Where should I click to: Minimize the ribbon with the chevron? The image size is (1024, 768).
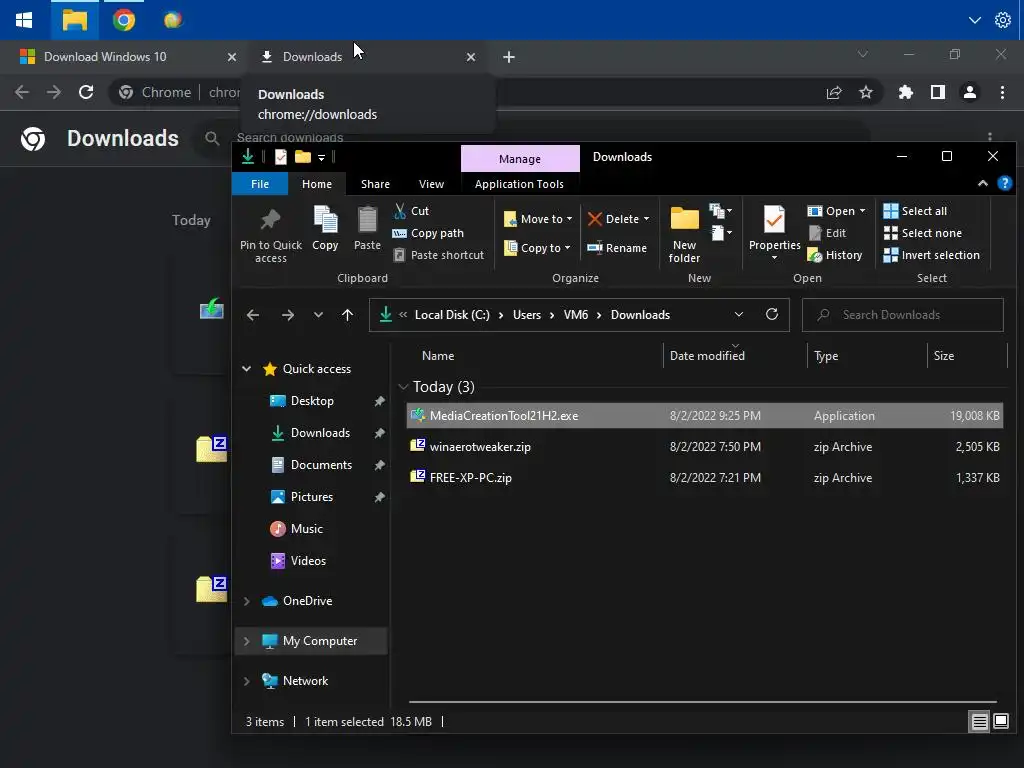[982, 184]
